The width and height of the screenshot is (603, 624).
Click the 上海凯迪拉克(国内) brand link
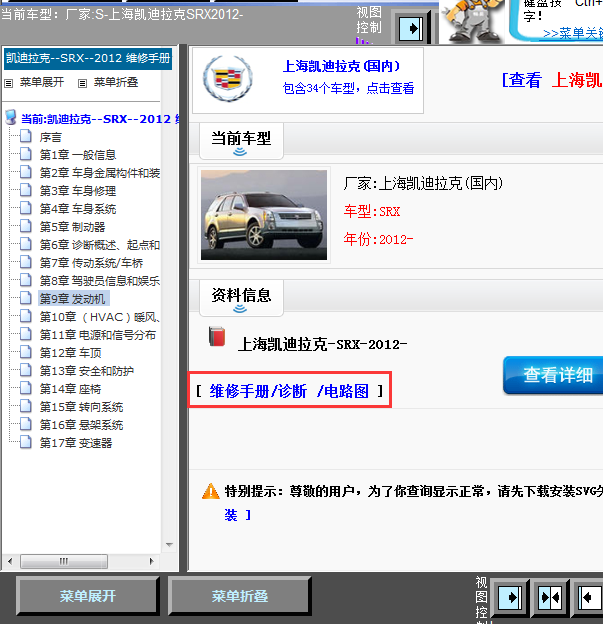tap(342, 66)
